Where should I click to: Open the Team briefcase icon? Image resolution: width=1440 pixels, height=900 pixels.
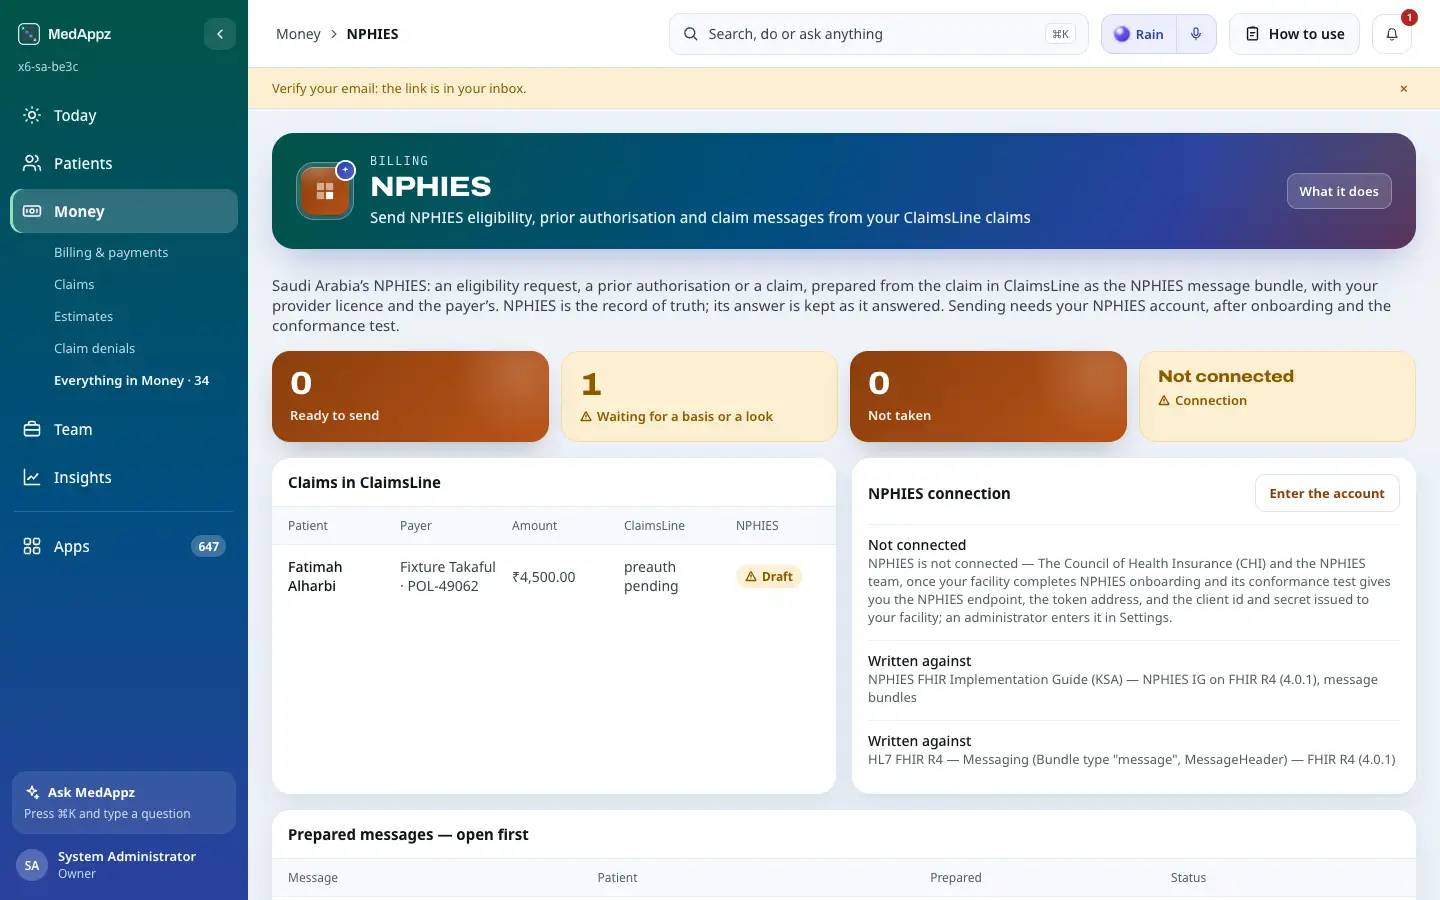pos(32,429)
